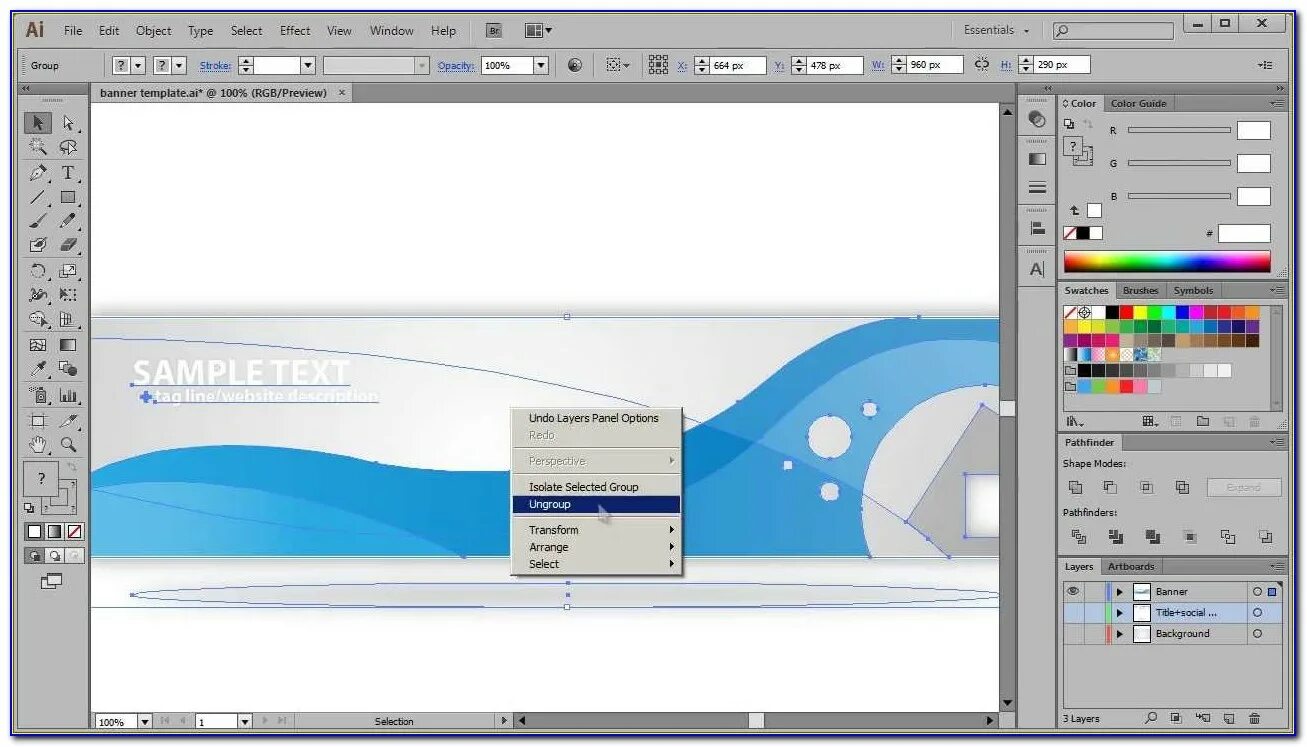Viewport: 1307px width, 747px height.
Task: Select the Pen tool
Action: point(38,173)
